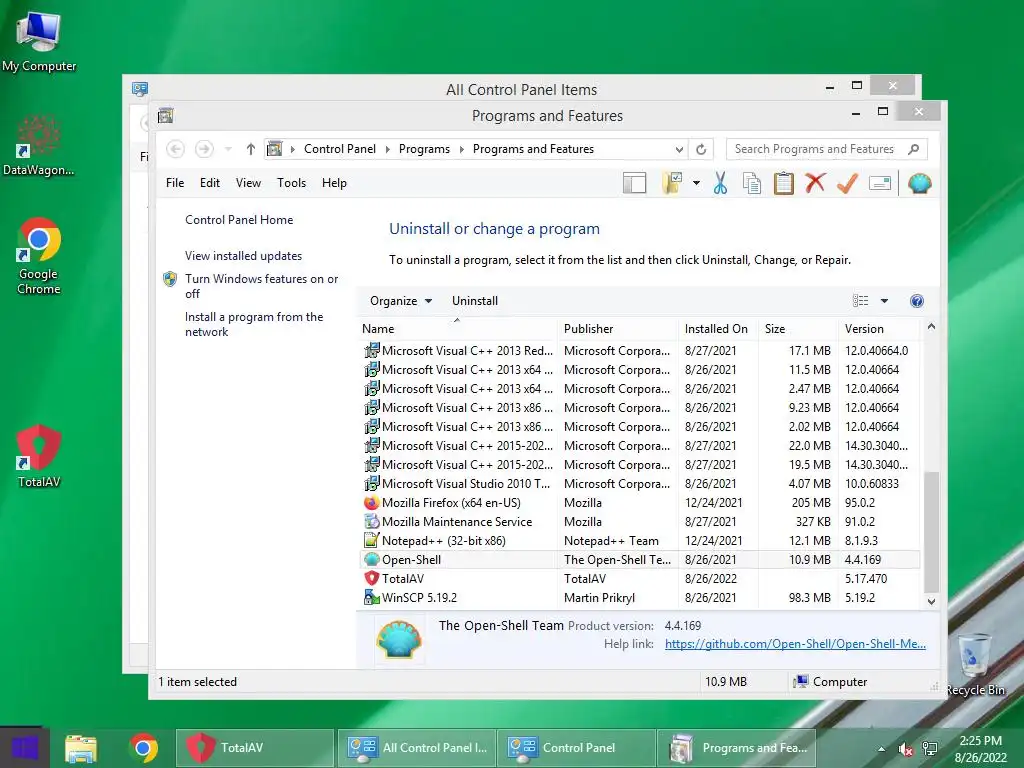
Task: Click Install a program from the network
Action: click(254, 324)
